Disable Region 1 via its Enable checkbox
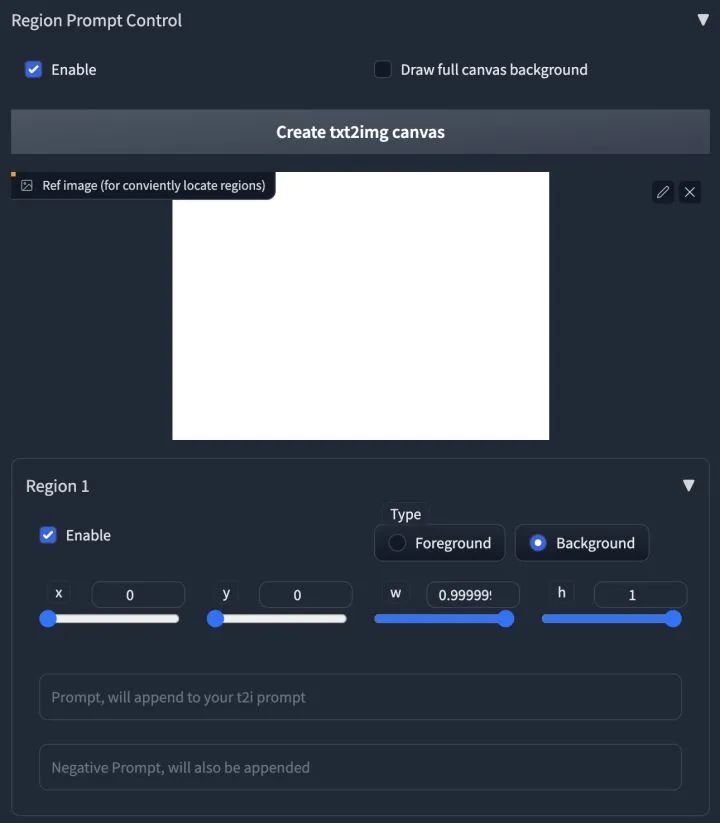Screen dimensions: 720x823 48,535
